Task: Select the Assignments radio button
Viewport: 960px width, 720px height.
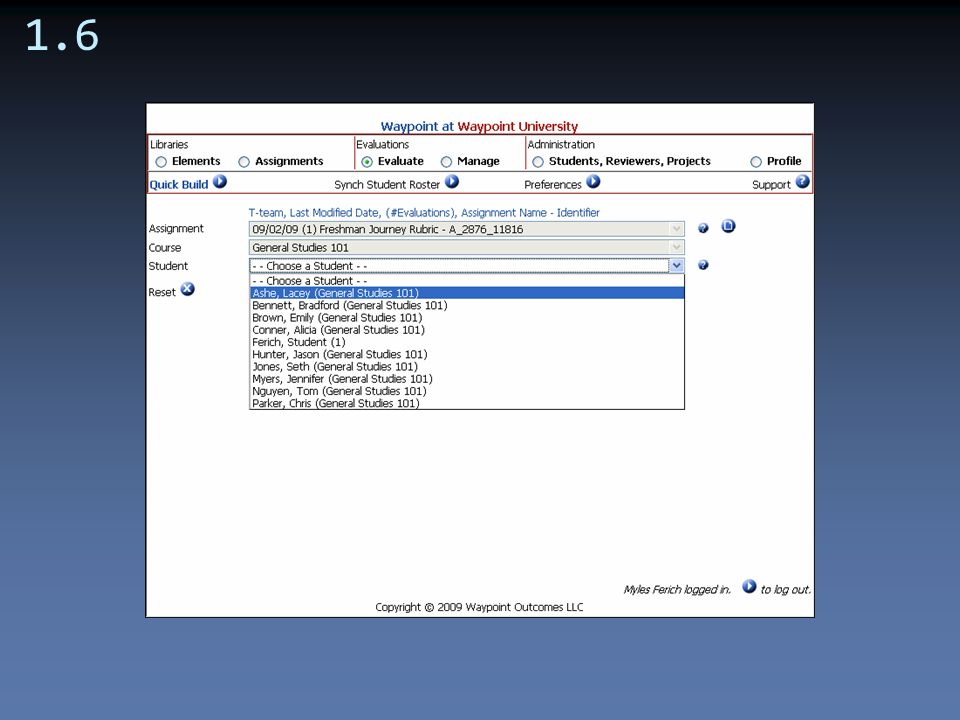Action: (x=244, y=162)
